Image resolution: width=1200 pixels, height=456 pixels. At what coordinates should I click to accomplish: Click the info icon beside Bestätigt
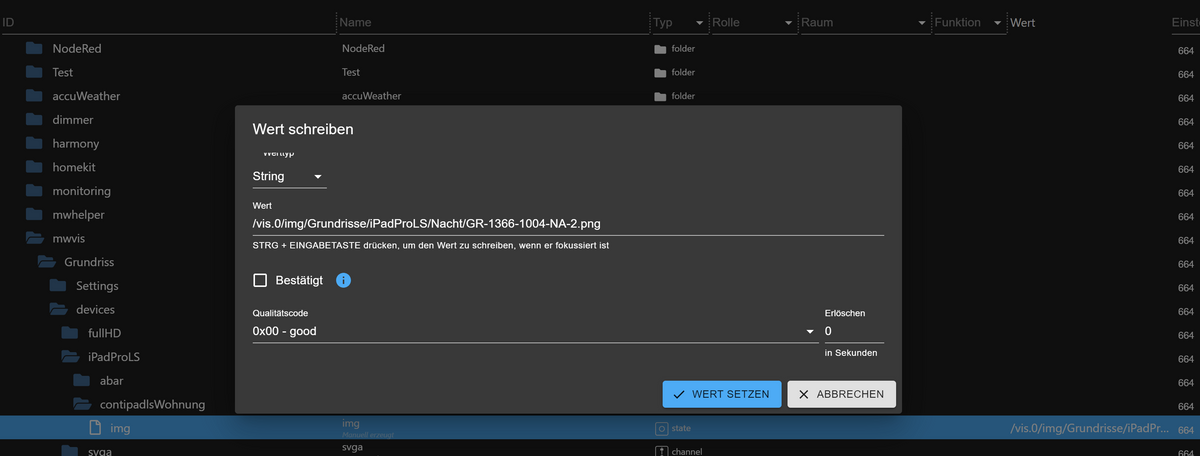(x=343, y=281)
